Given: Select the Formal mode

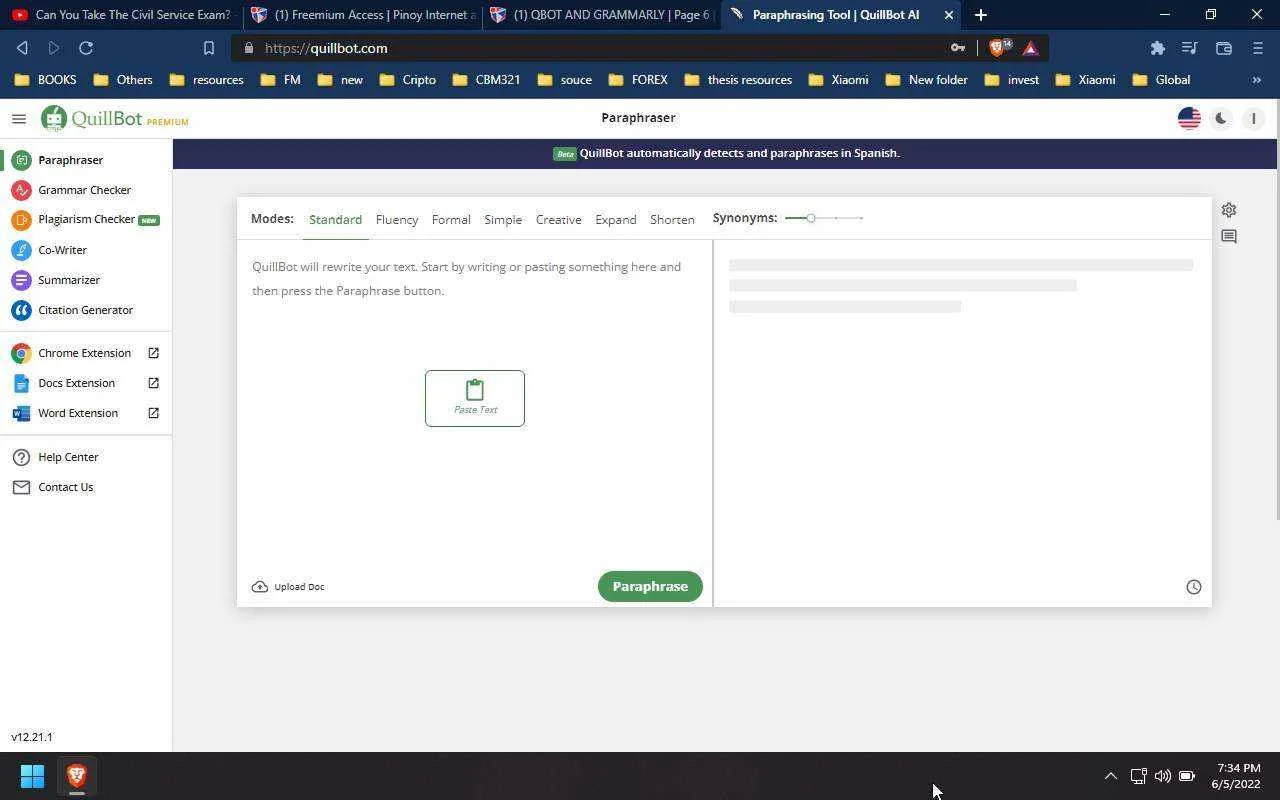Looking at the screenshot, I should pos(451,220).
